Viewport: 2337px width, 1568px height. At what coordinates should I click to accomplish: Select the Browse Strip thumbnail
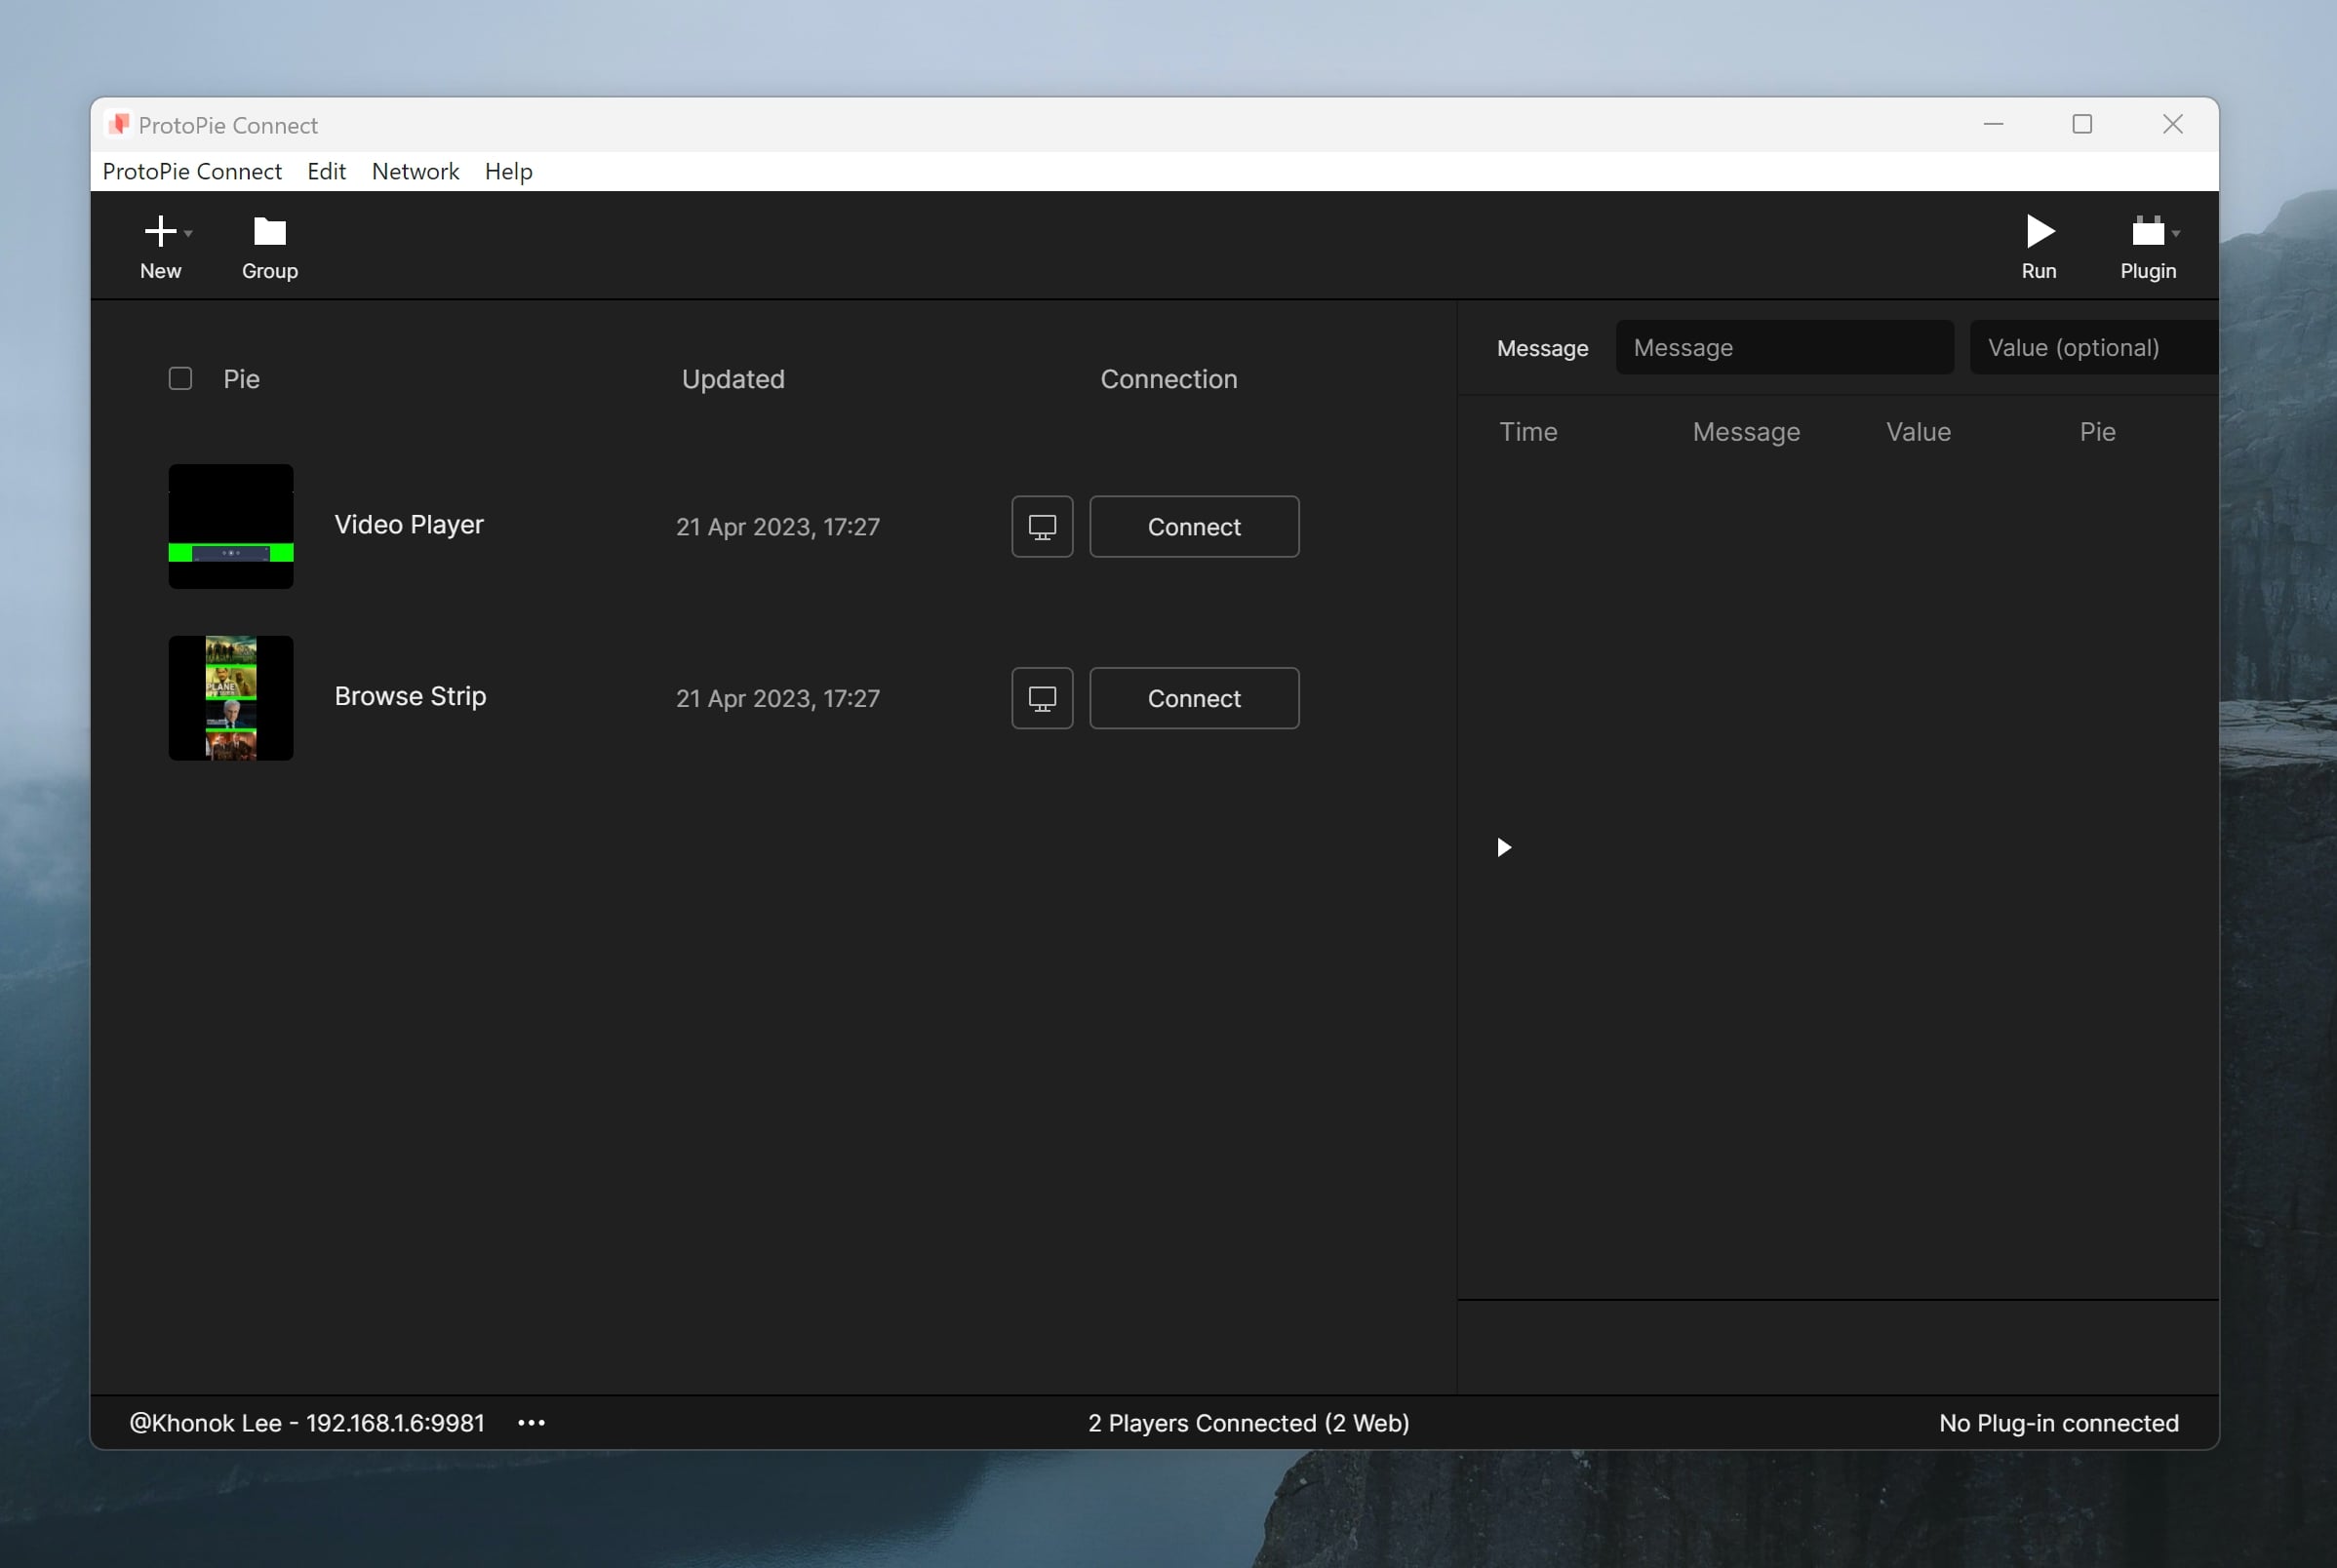(230, 697)
